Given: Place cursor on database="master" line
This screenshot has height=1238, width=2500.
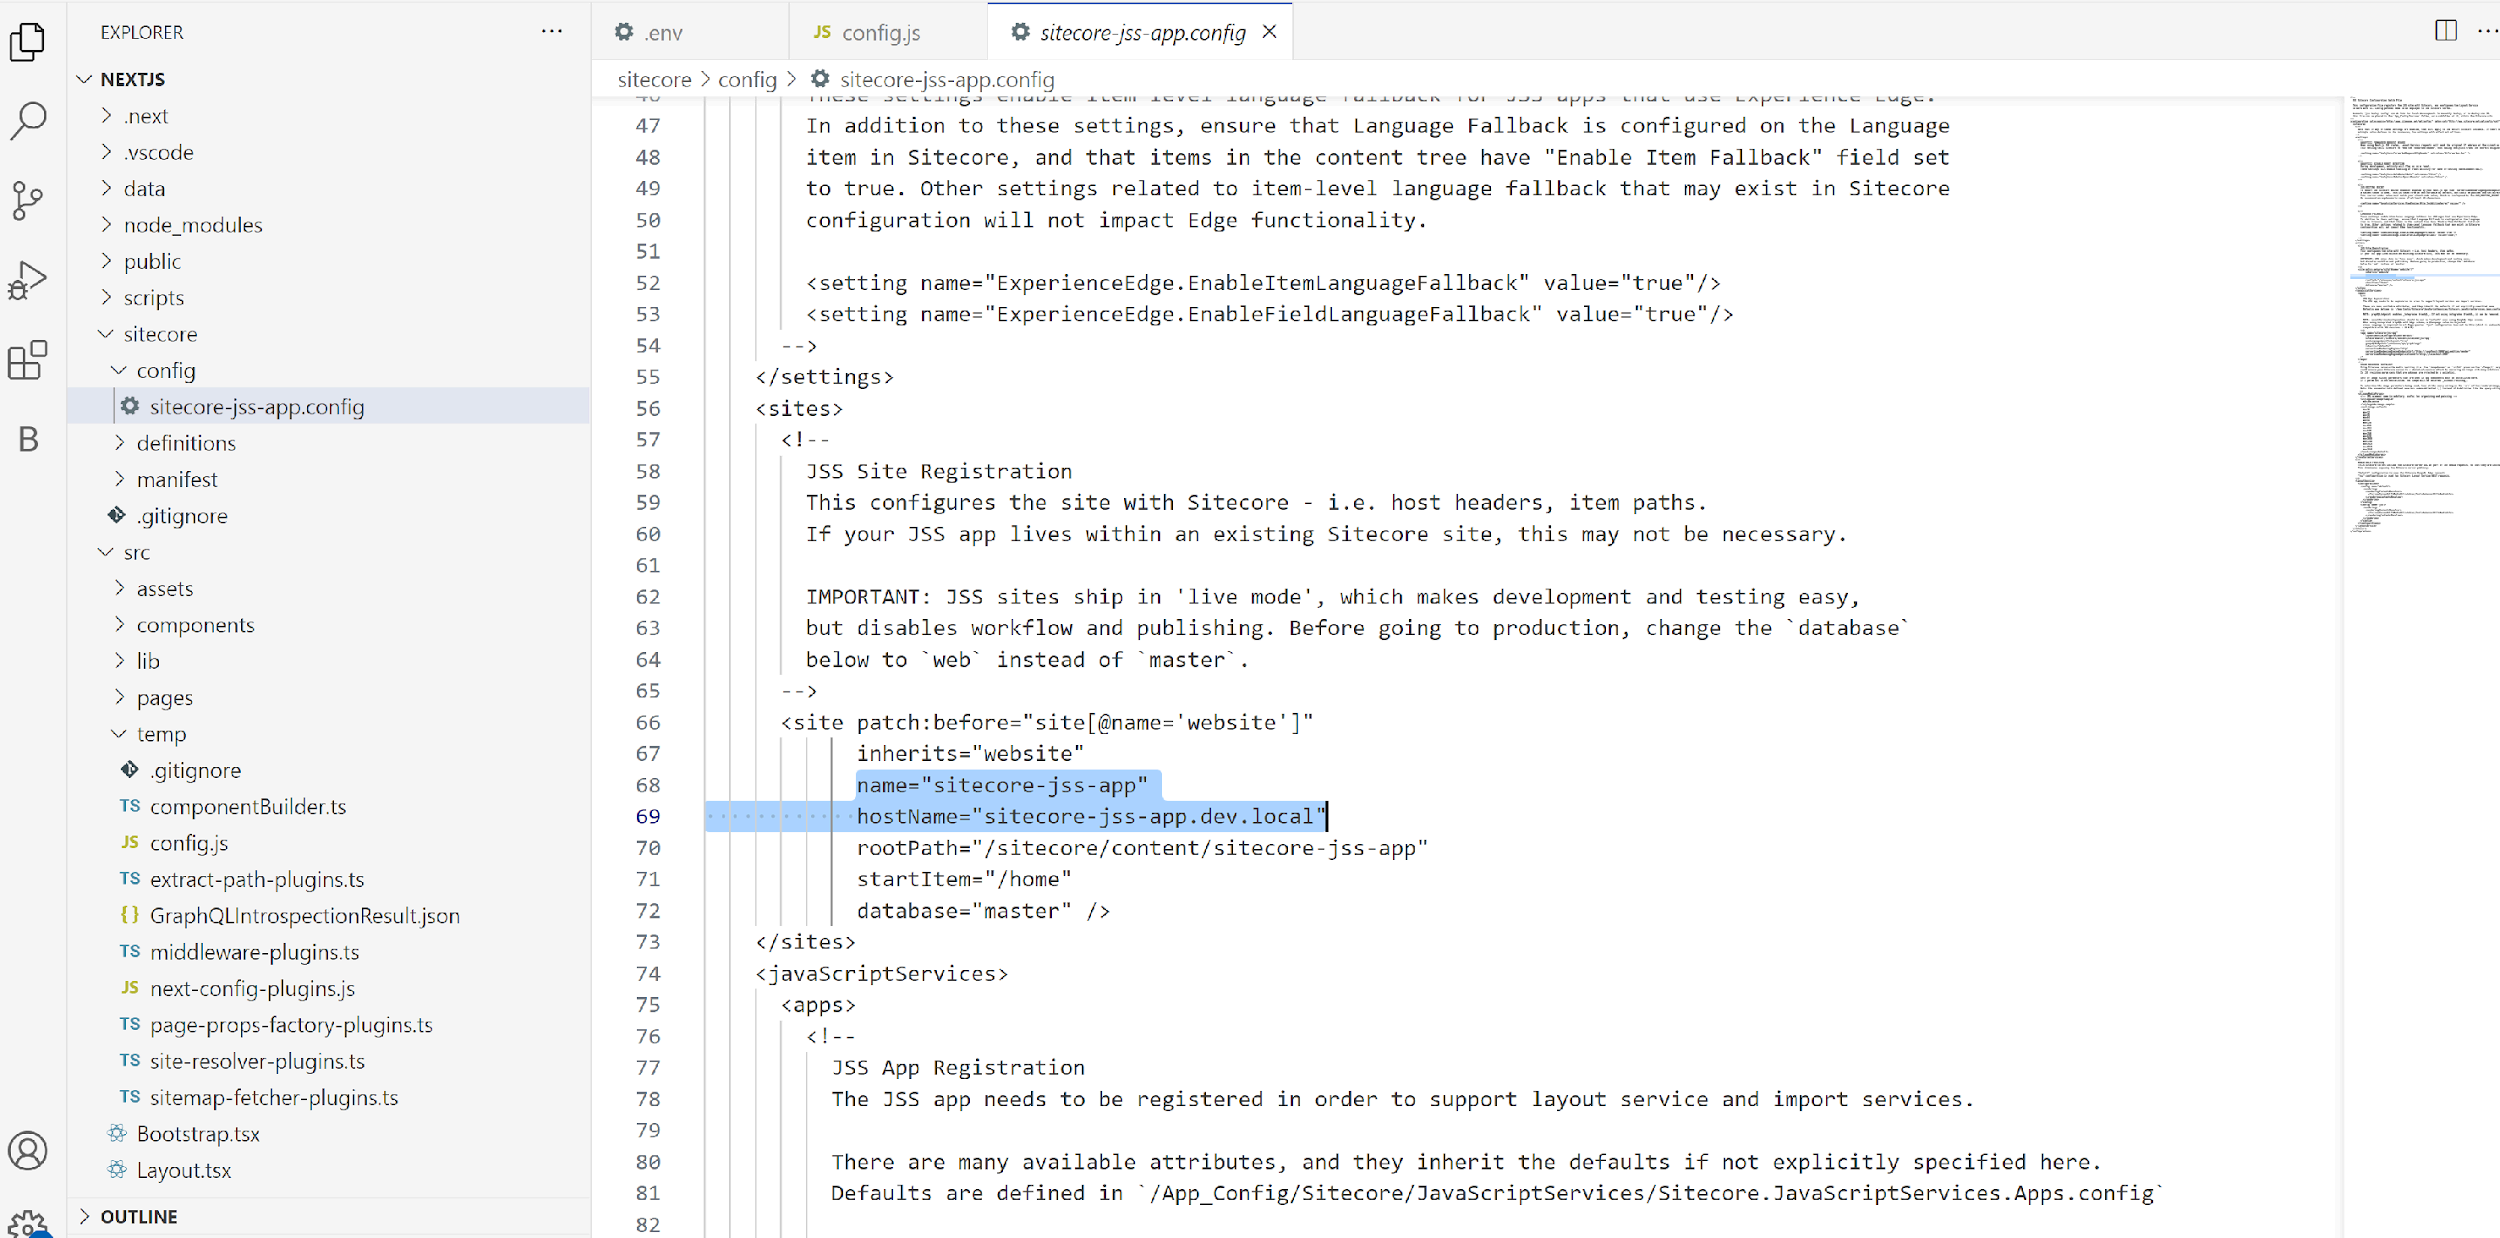Looking at the screenshot, I should click(983, 911).
